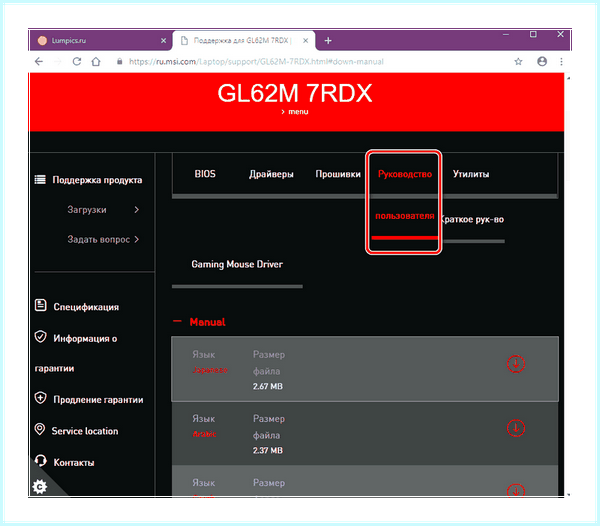This screenshot has height=526, width=600.
Task: Open the Продление гарантии link
Action: 98,400
